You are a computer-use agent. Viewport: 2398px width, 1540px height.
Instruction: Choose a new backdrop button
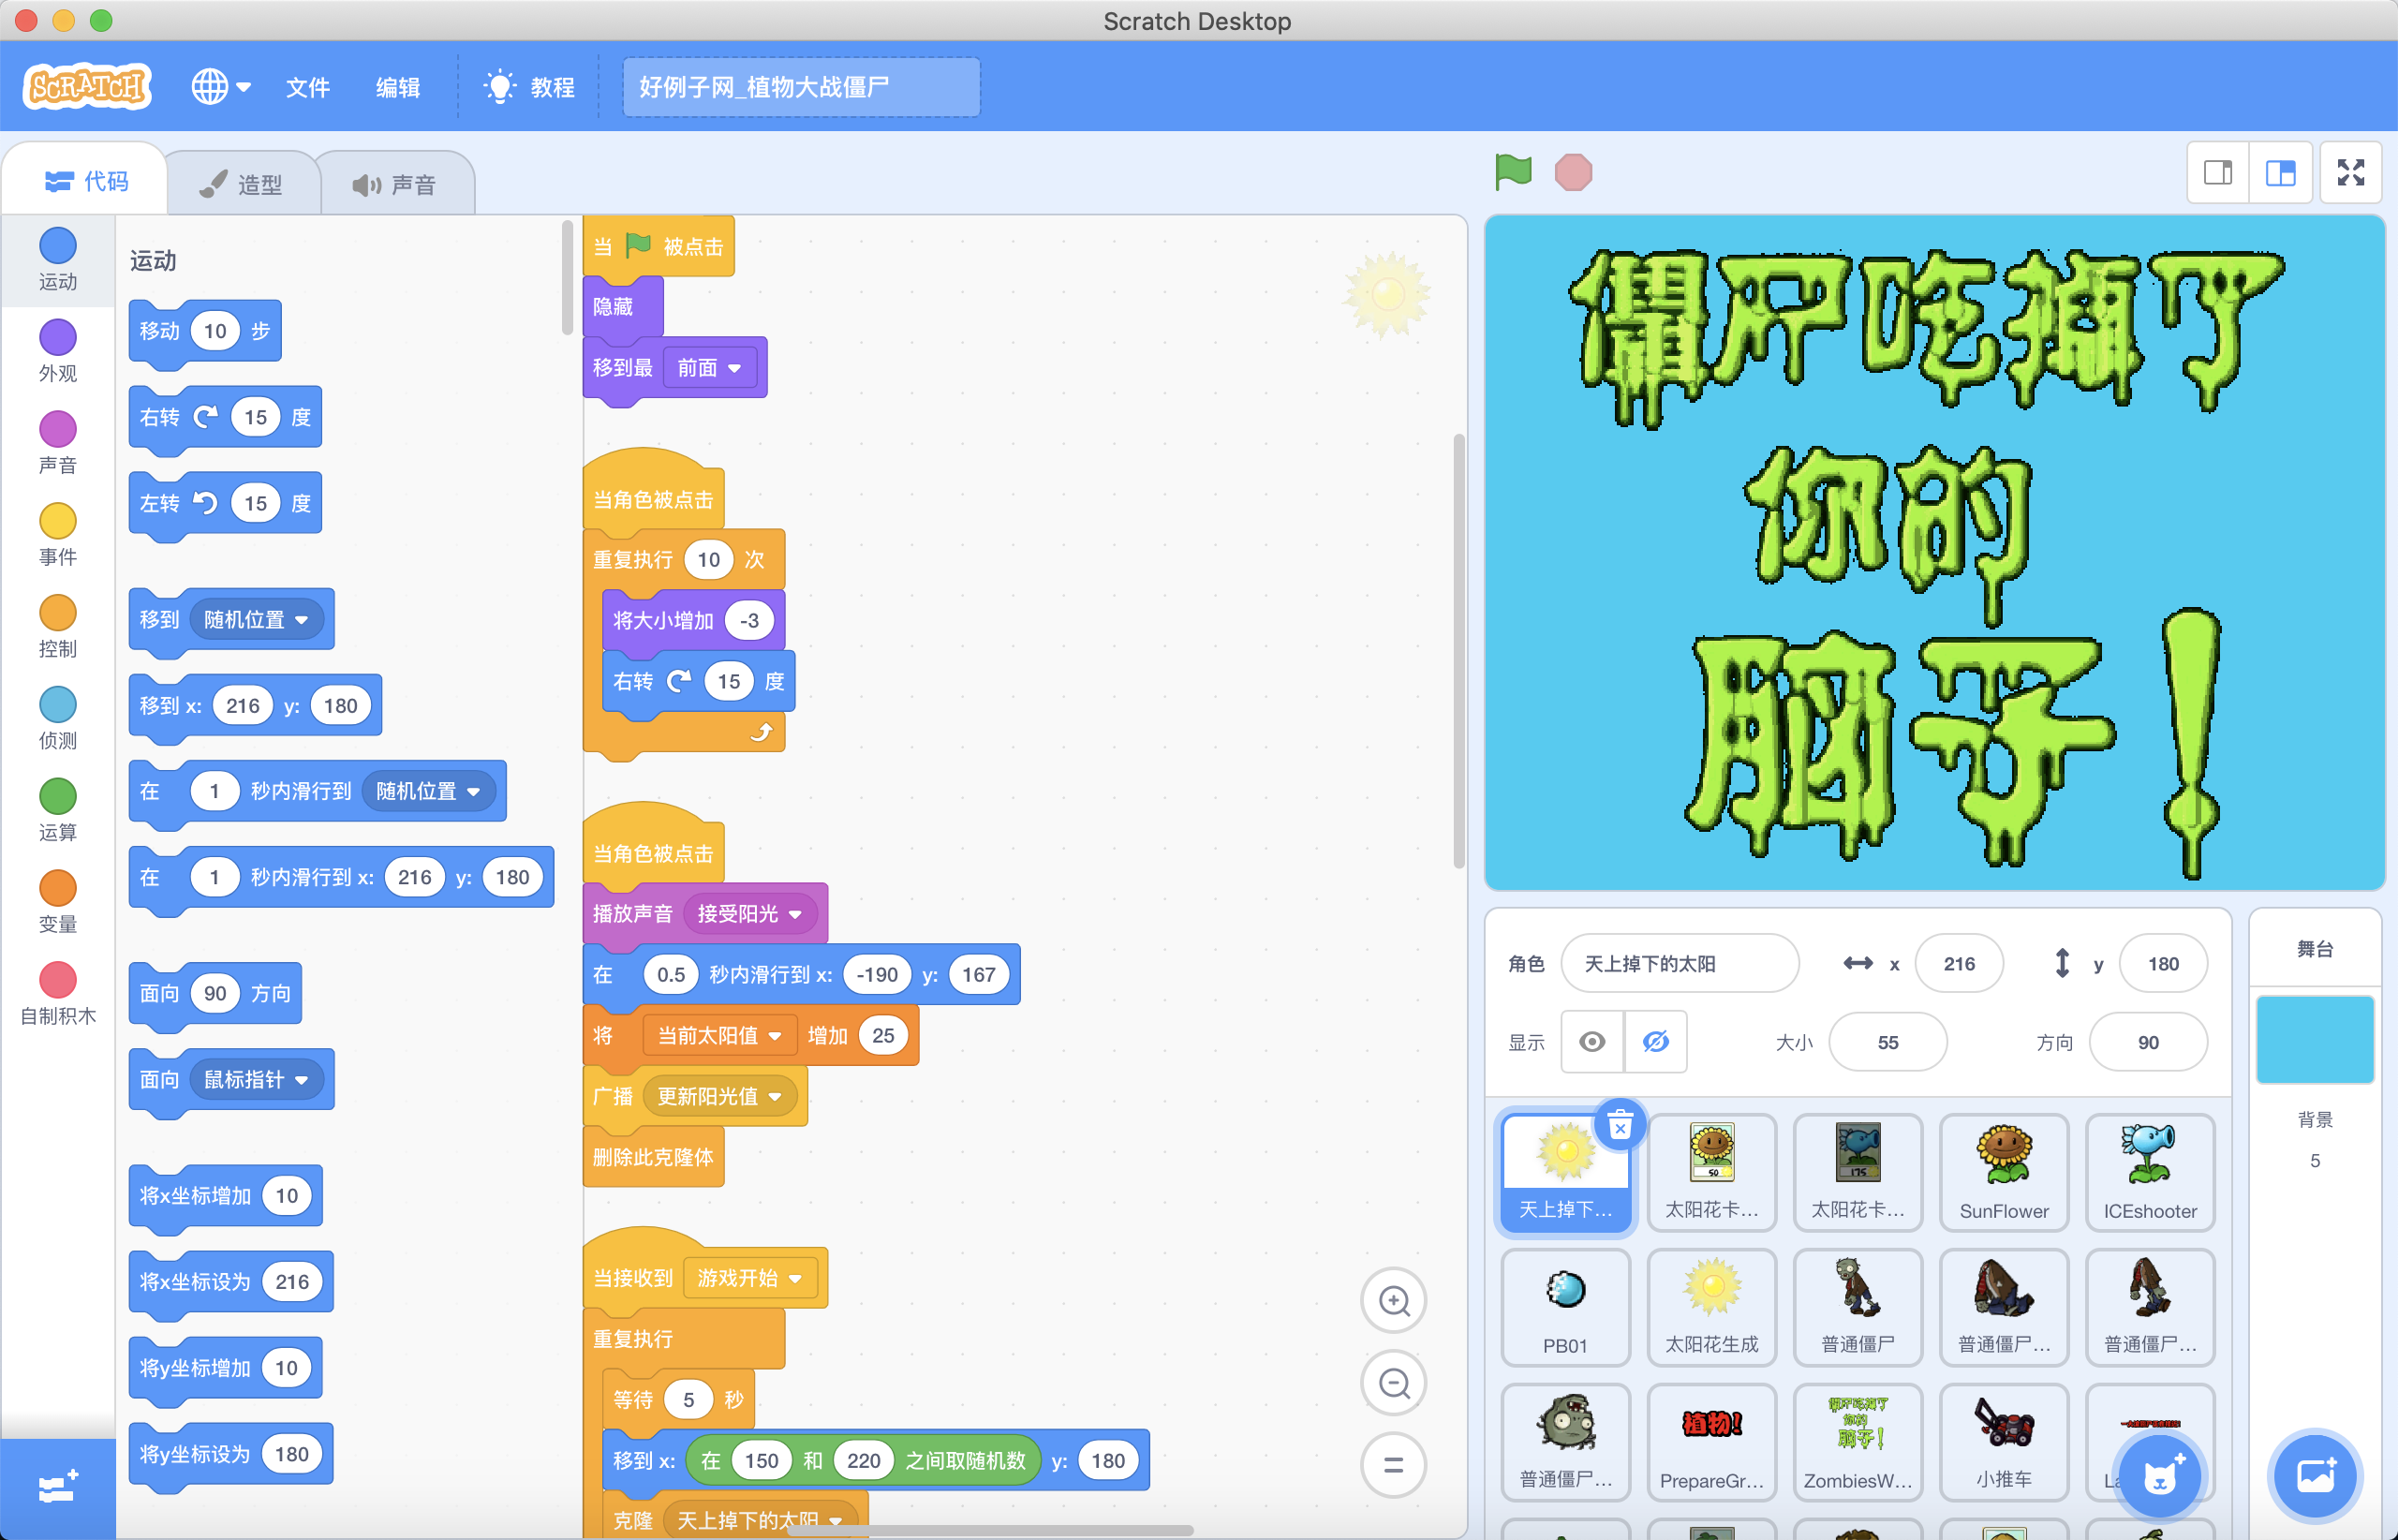click(x=2315, y=1477)
